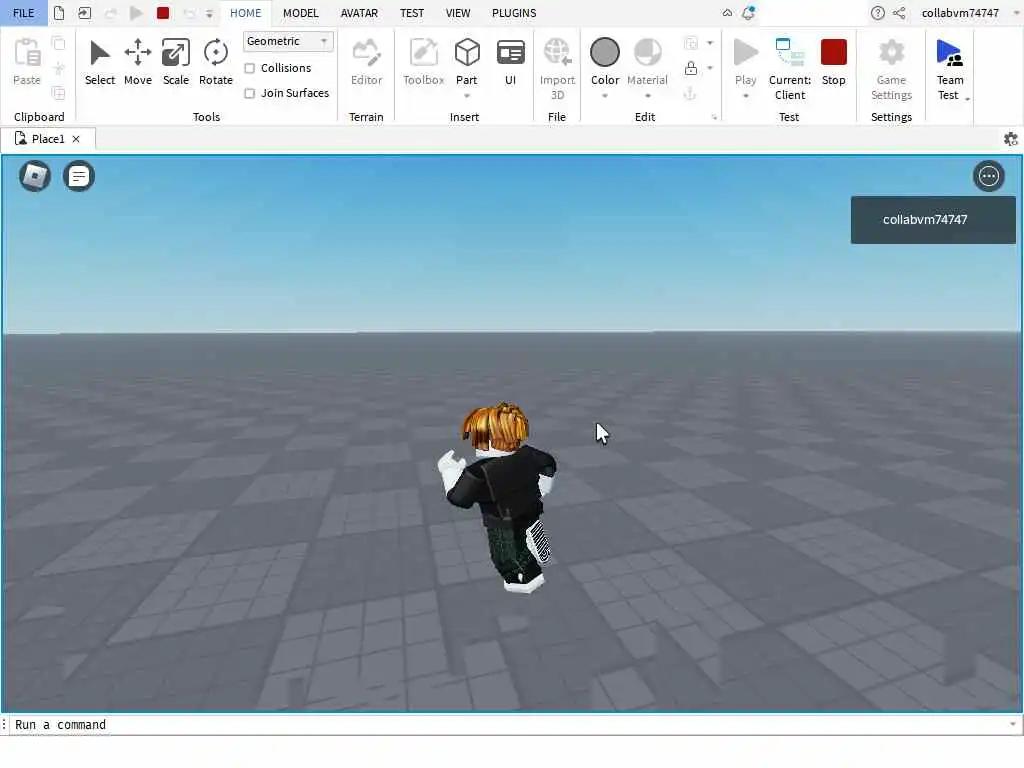Enable the Collisions checkbox
The image size is (1024, 768).
tap(249, 68)
